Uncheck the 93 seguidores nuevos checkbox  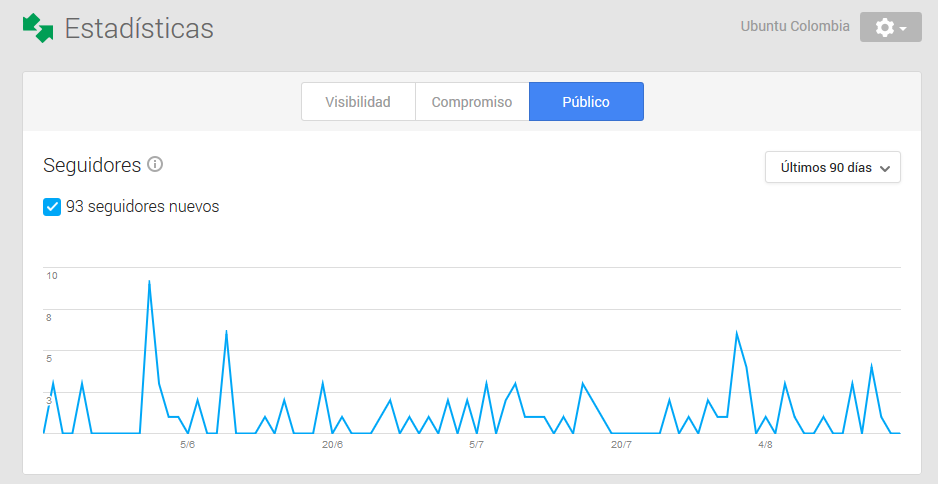tap(53, 207)
